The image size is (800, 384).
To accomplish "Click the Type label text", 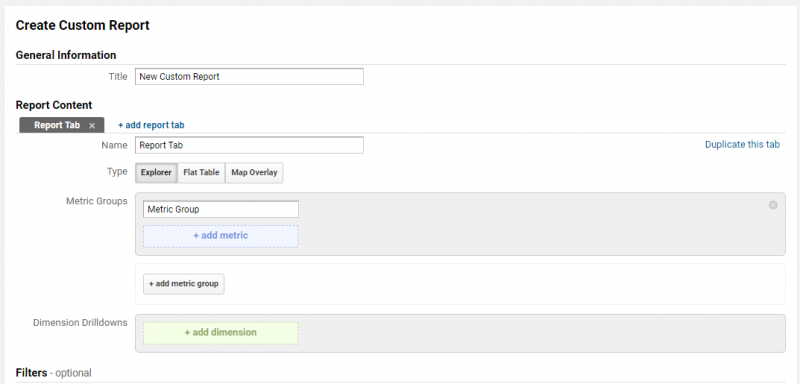I will (117, 172).
